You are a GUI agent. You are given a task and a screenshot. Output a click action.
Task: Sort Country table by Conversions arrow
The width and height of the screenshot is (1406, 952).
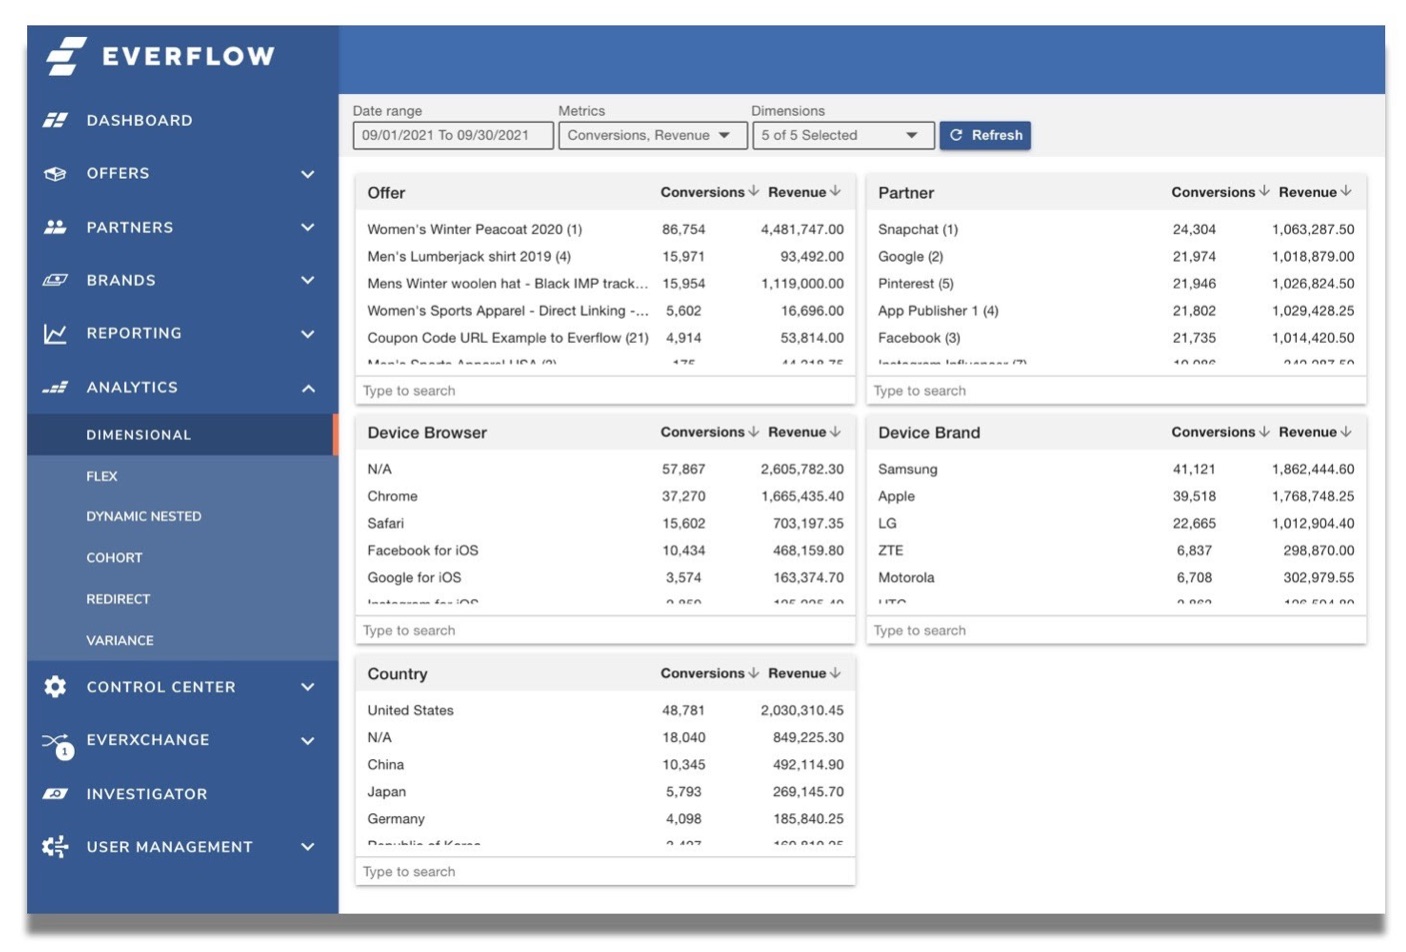point(753,672)
